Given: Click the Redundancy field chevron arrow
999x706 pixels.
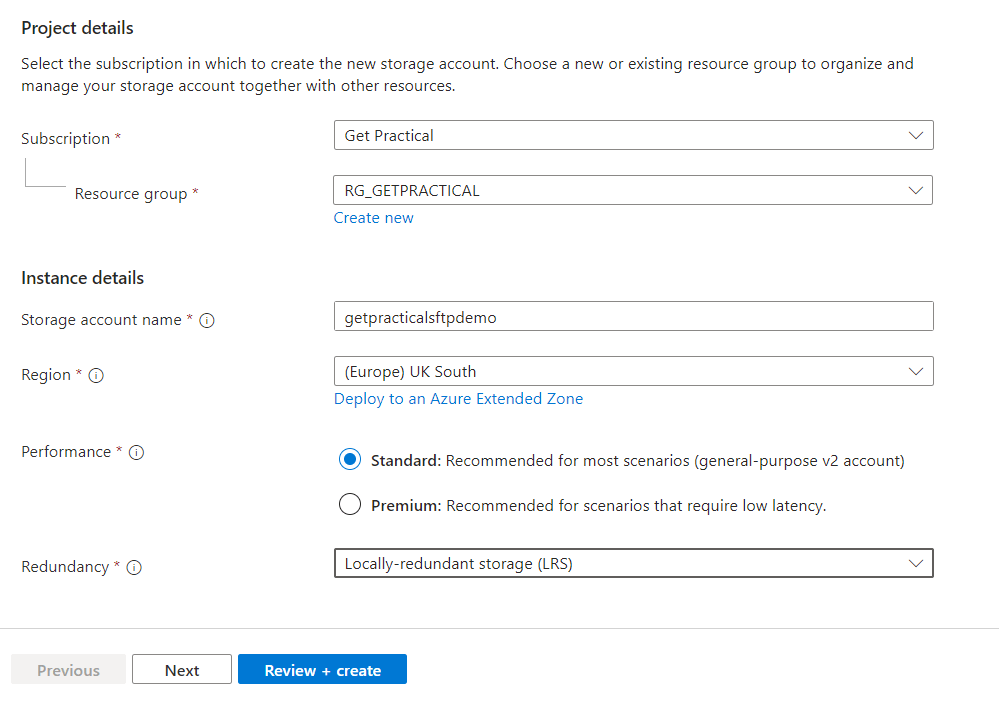Looking at the screenshot, I should [x=915, y=563].
